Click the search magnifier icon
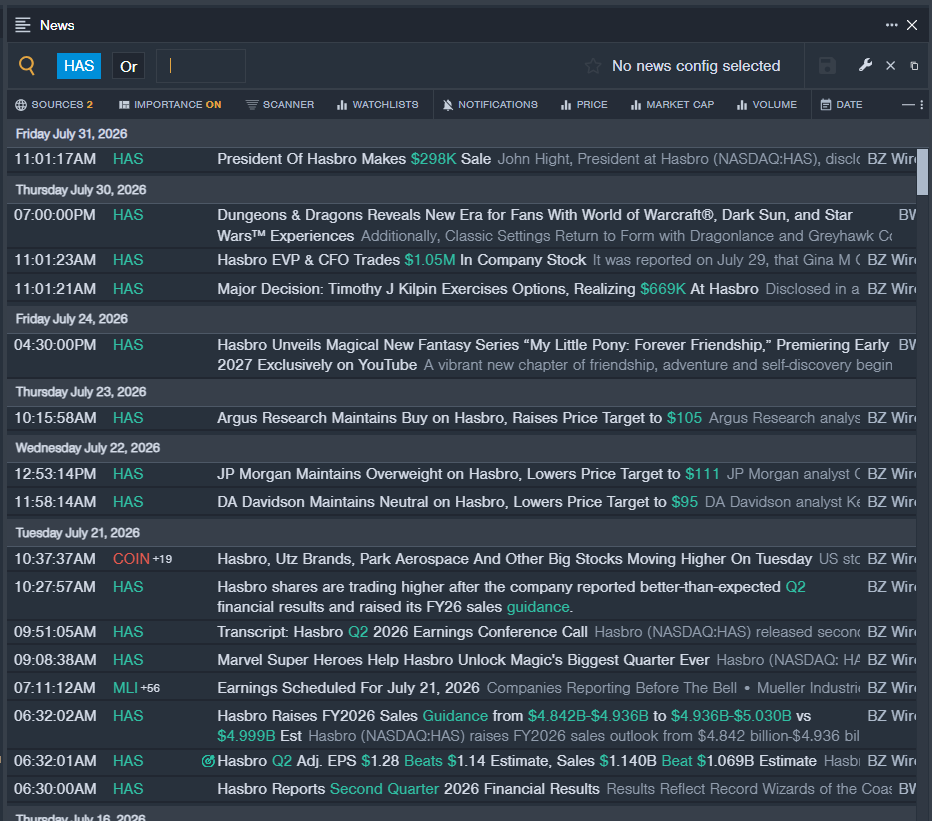This screenshot has width=932, height=821. pyautogui.click(x=27, y=65)
